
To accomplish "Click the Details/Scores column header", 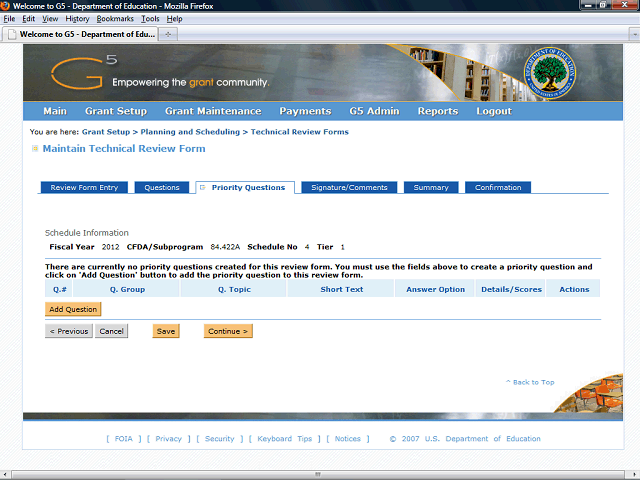I will (x=511, y=289).
